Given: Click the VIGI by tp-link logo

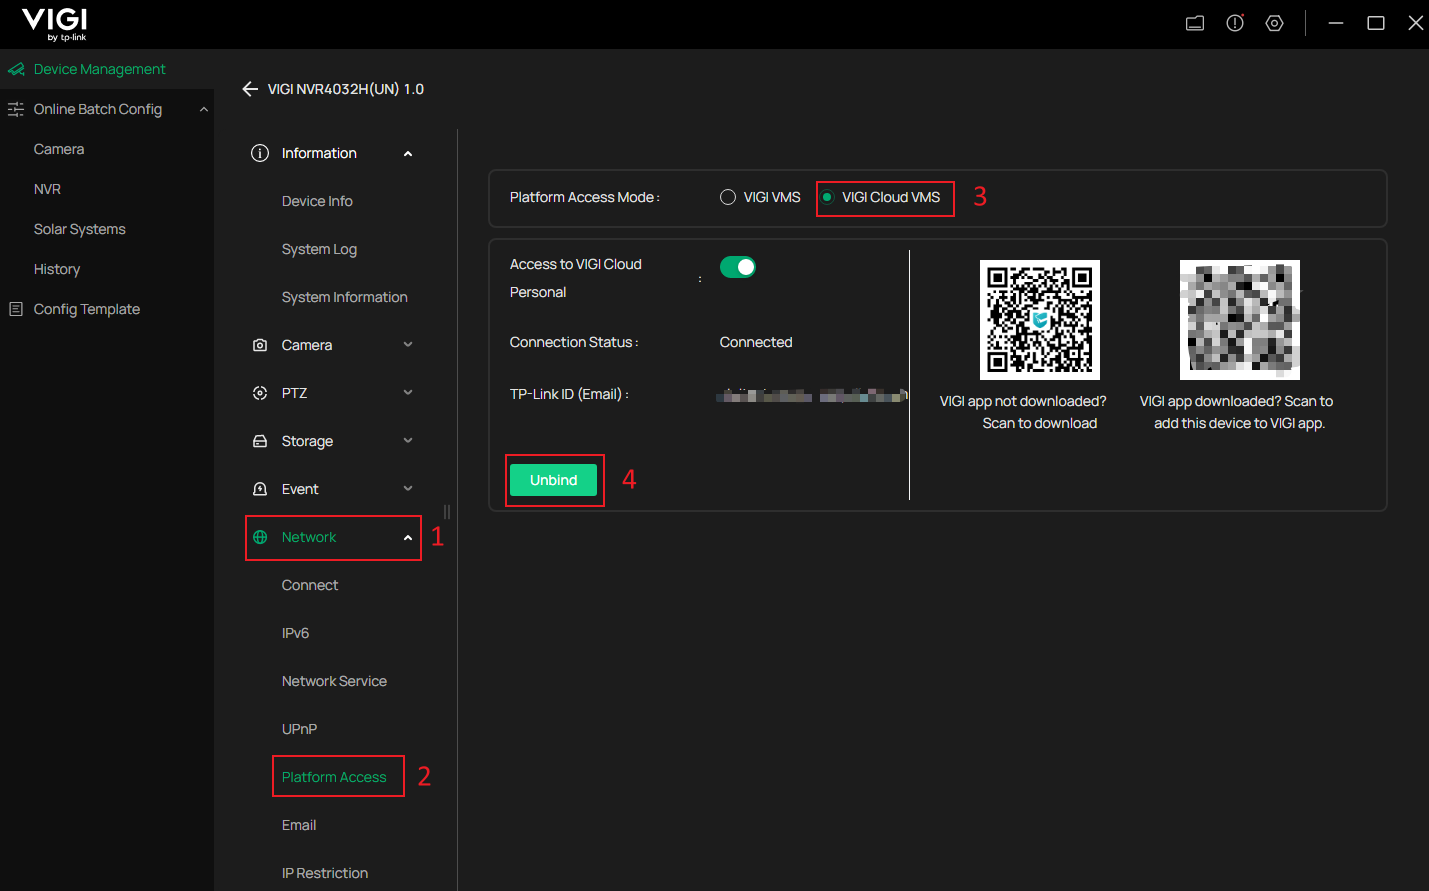Looking at the screenshot, I should [x=55, y=24].
